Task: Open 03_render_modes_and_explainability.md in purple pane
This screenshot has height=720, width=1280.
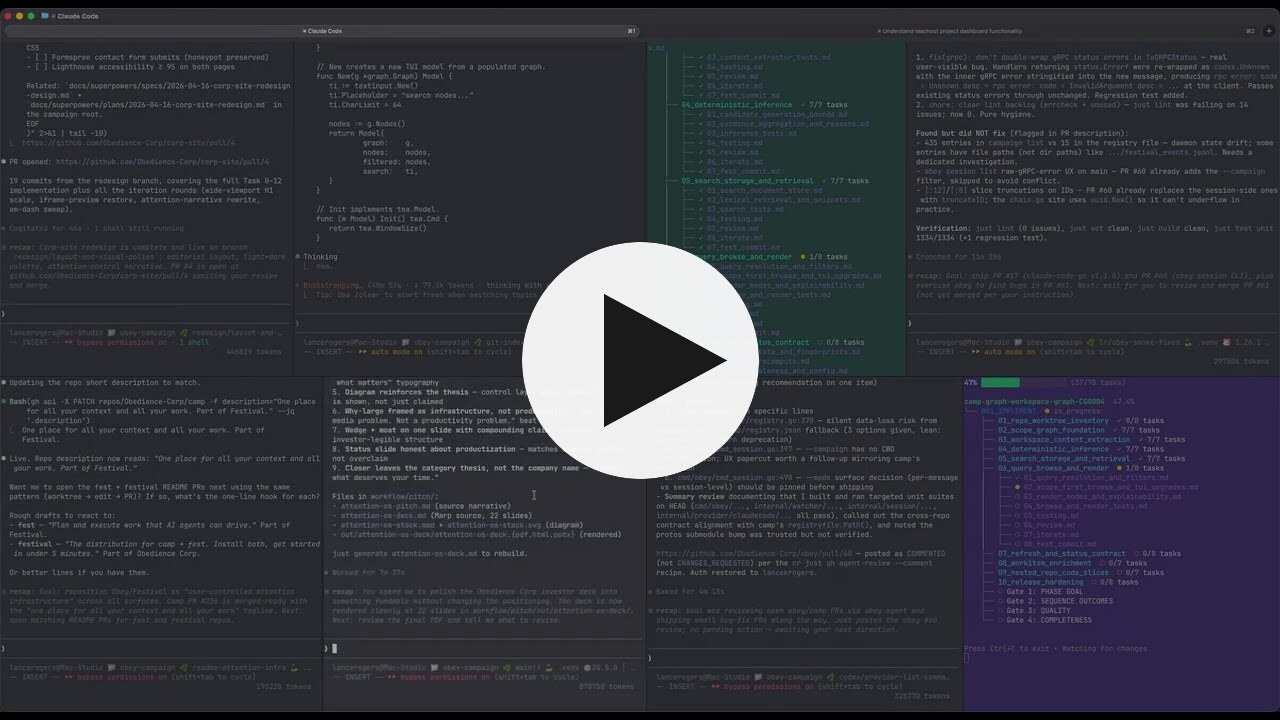Action: click(x=1100, y=496)
